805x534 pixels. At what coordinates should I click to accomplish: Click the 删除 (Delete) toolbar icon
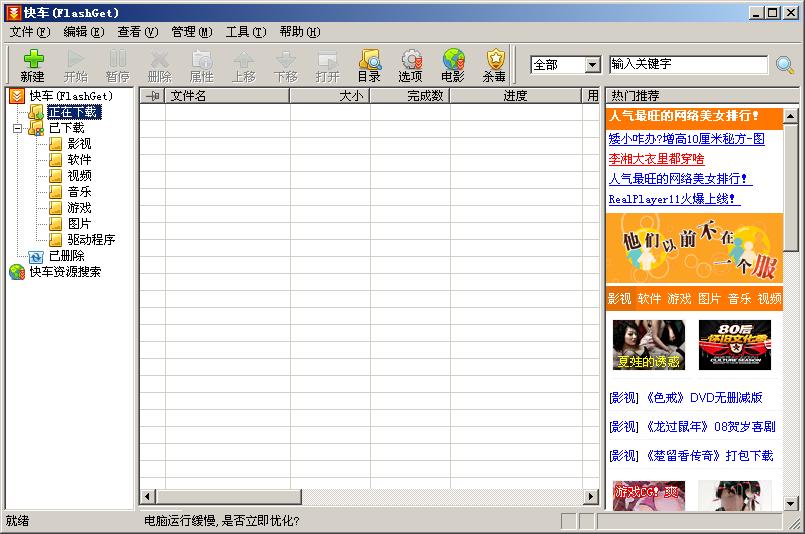pyautogui.click(x=160, y=65)
